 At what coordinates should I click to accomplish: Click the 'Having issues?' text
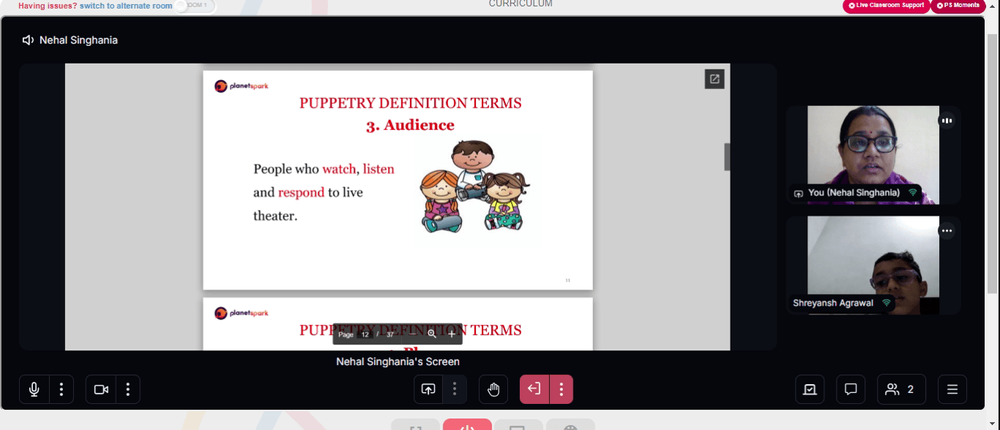48,6
